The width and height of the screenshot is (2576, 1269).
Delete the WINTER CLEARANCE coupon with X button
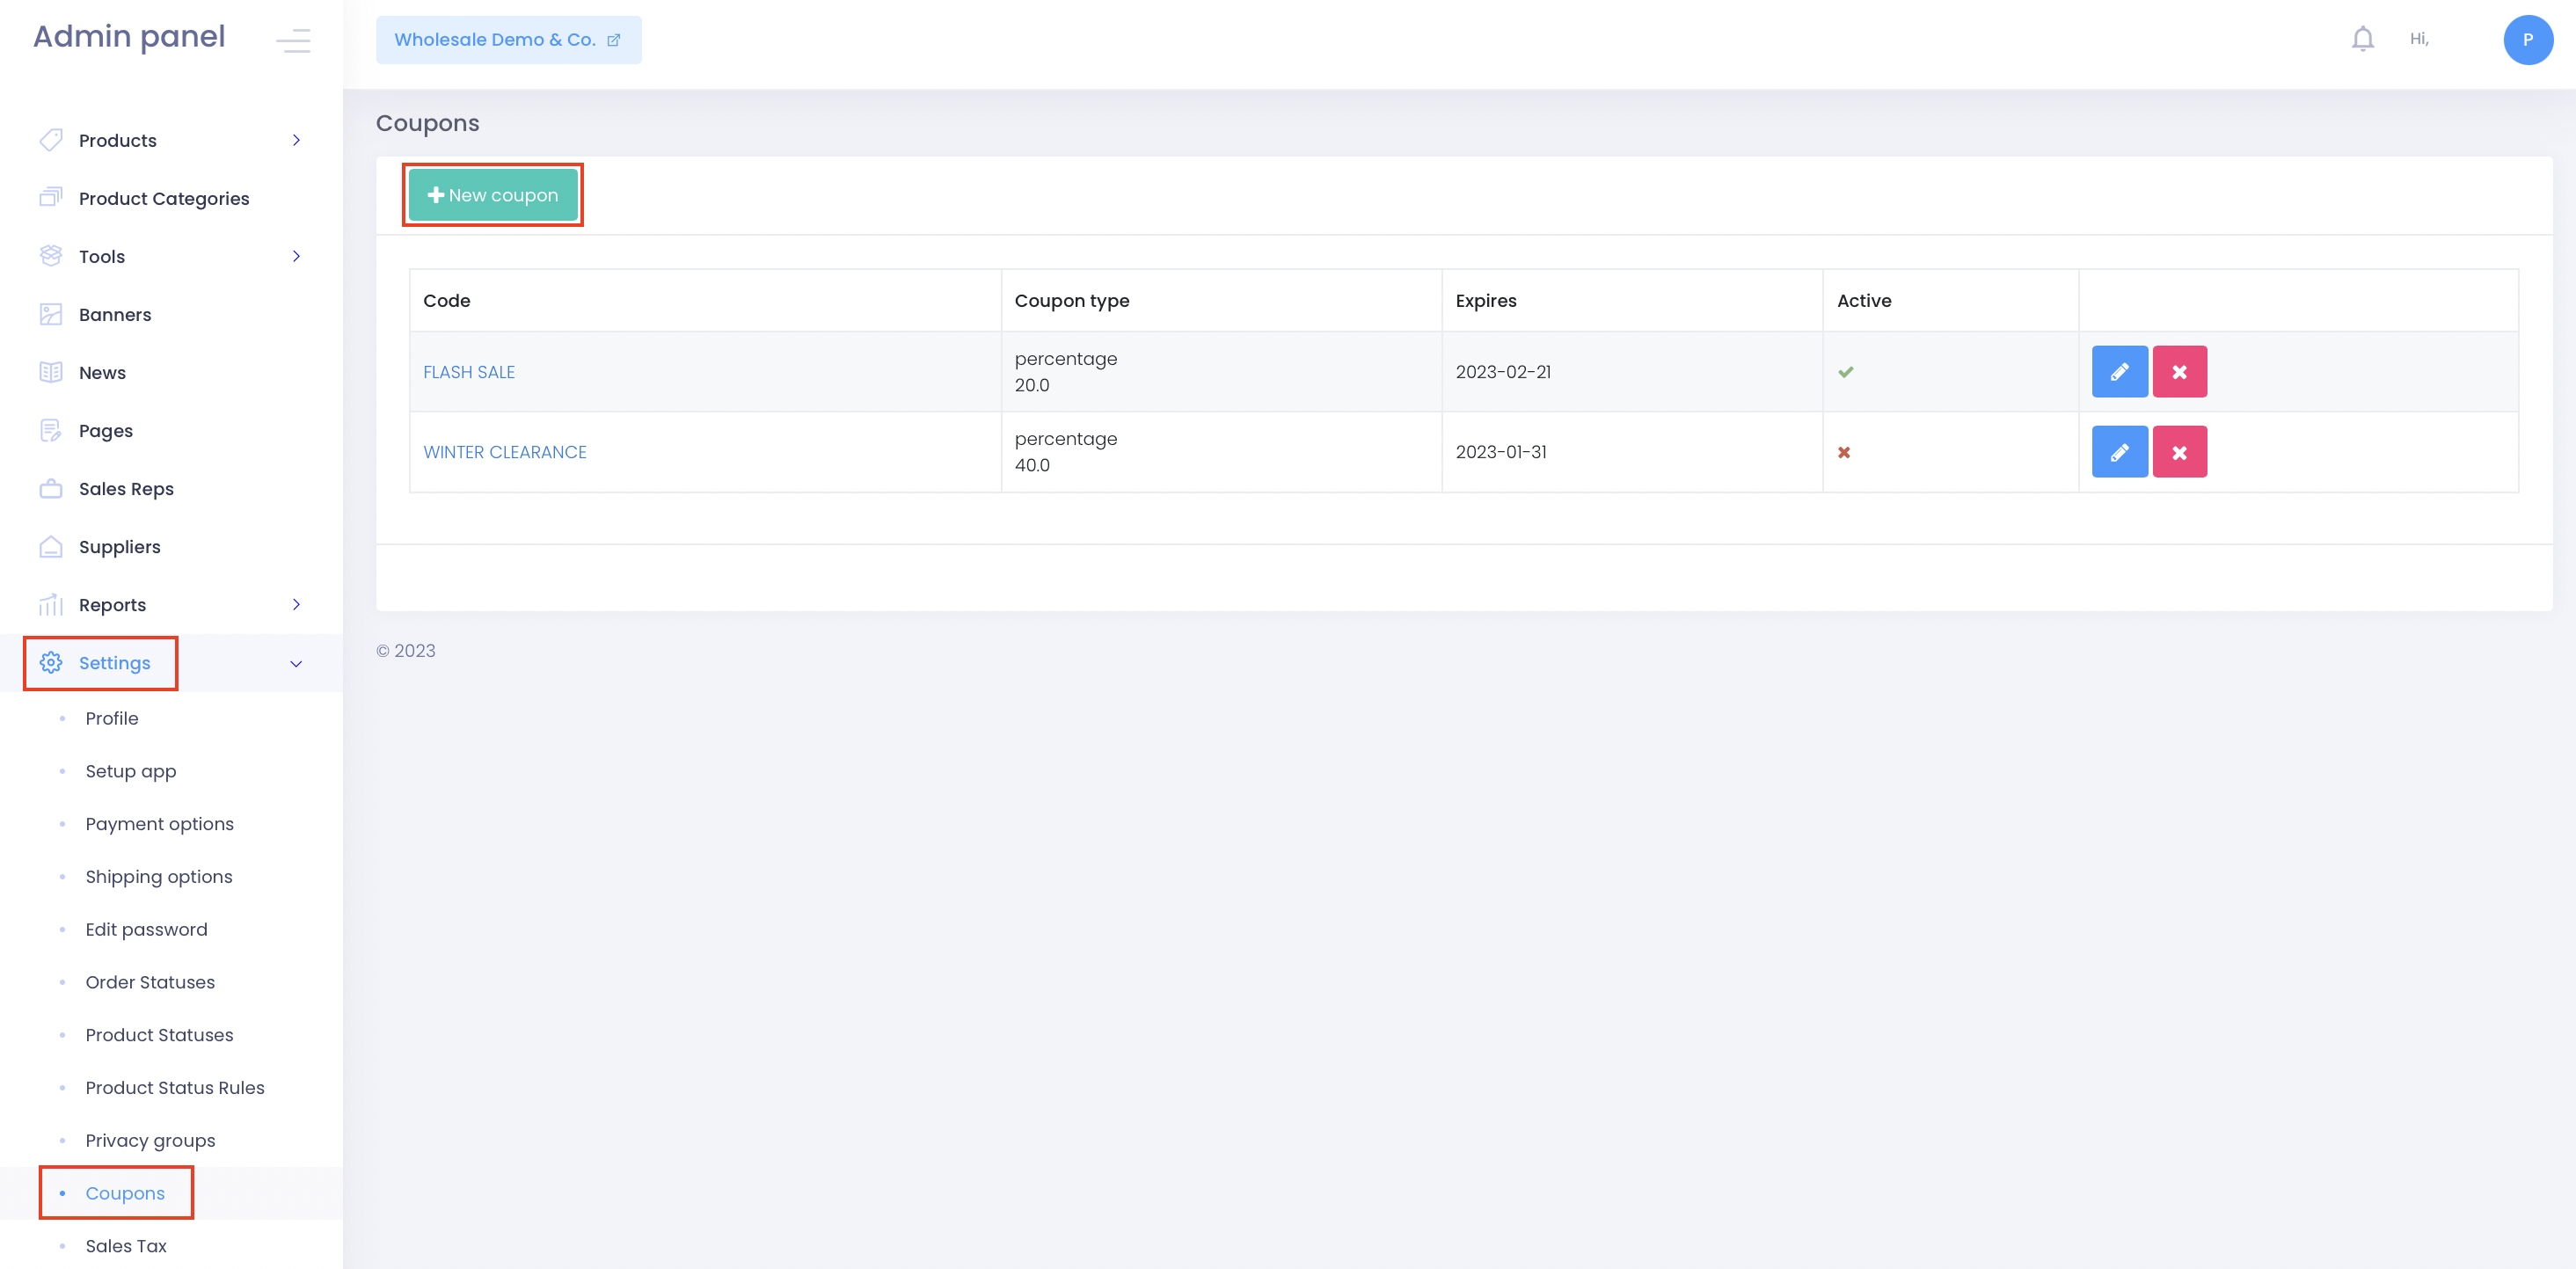click(x=2179, y=452)
